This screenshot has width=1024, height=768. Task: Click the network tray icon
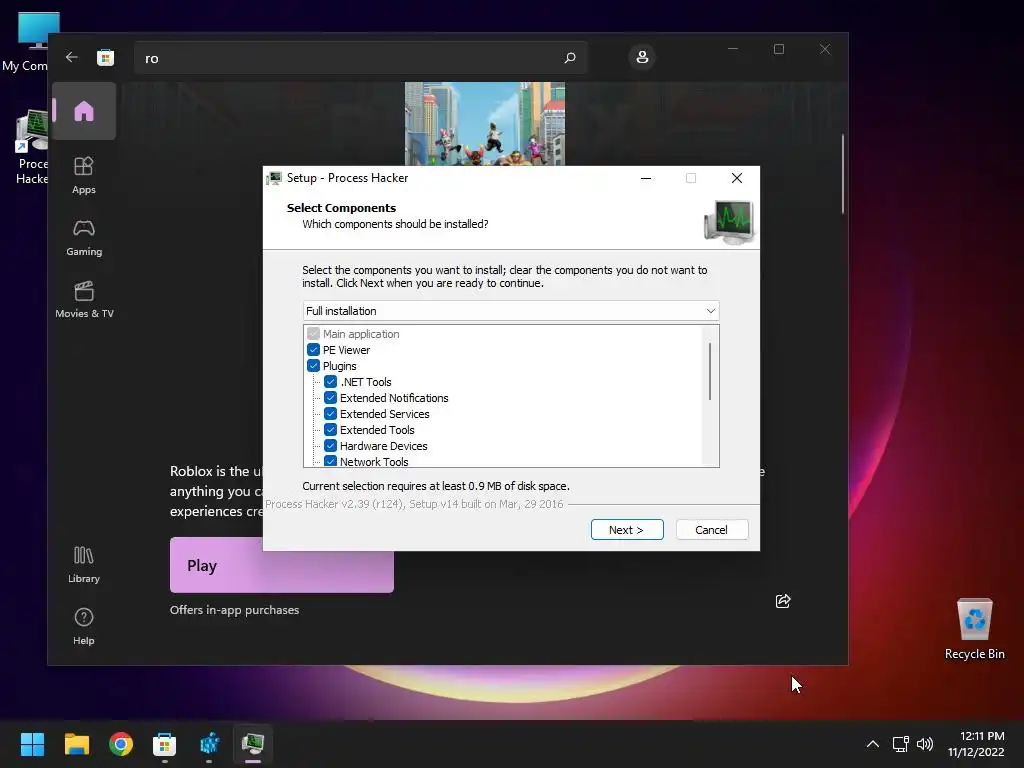(x=901, y=744)
